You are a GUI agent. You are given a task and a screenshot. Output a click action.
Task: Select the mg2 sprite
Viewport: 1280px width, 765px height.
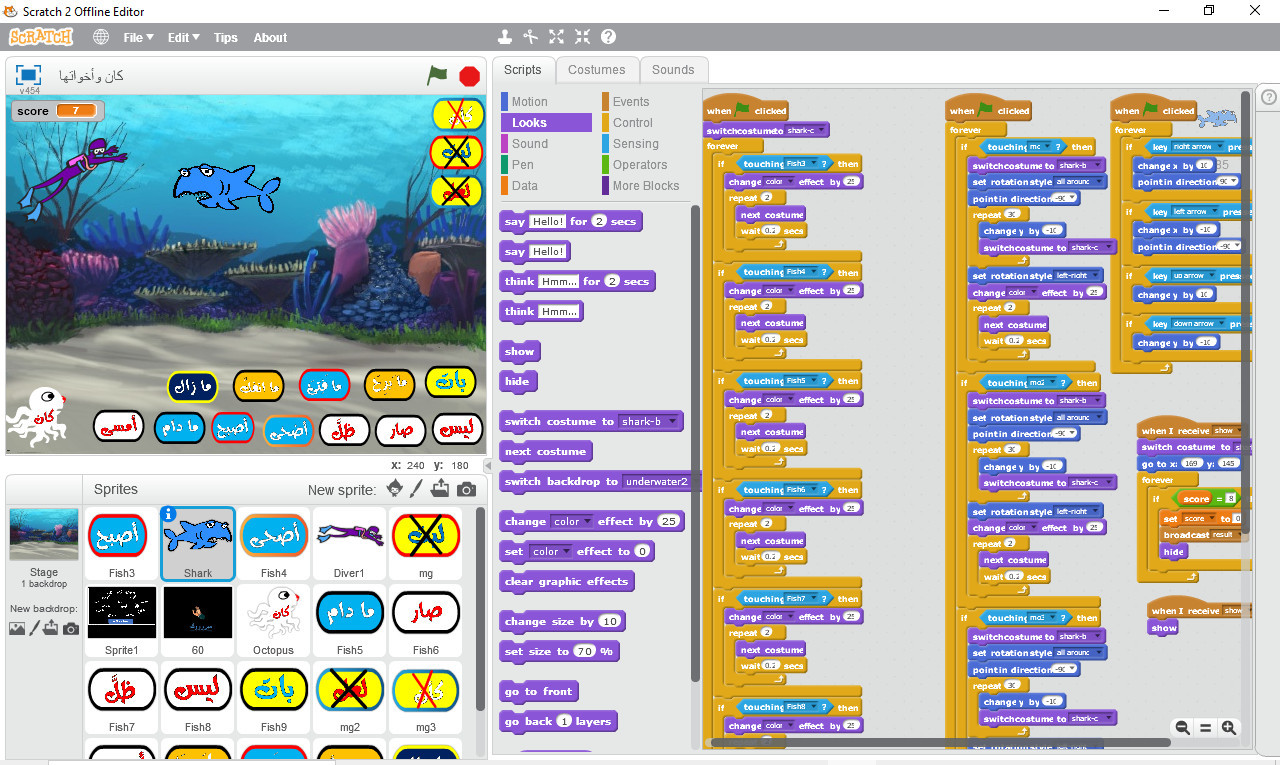[x=349, y=697]
